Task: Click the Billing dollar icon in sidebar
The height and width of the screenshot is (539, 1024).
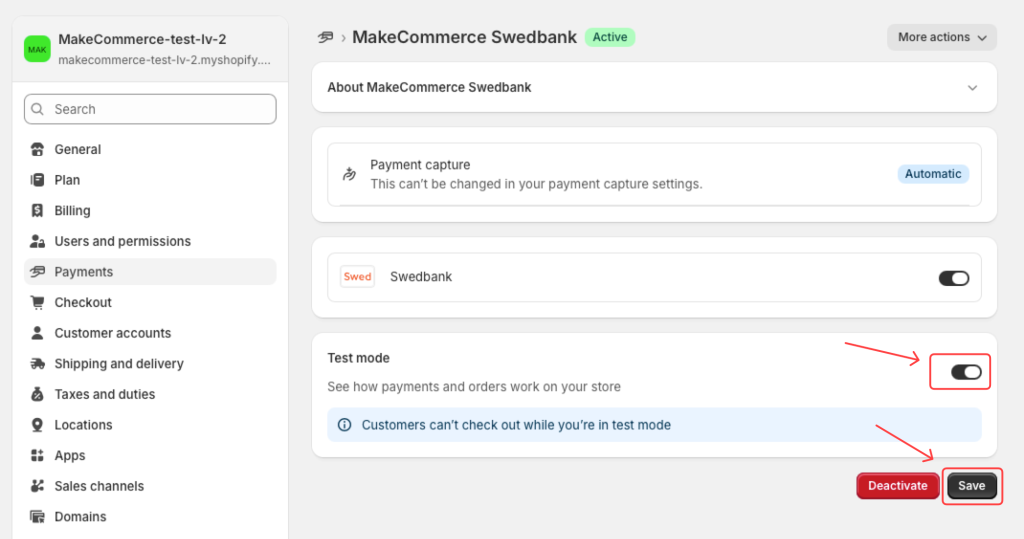Action: [x=38, y=211]
